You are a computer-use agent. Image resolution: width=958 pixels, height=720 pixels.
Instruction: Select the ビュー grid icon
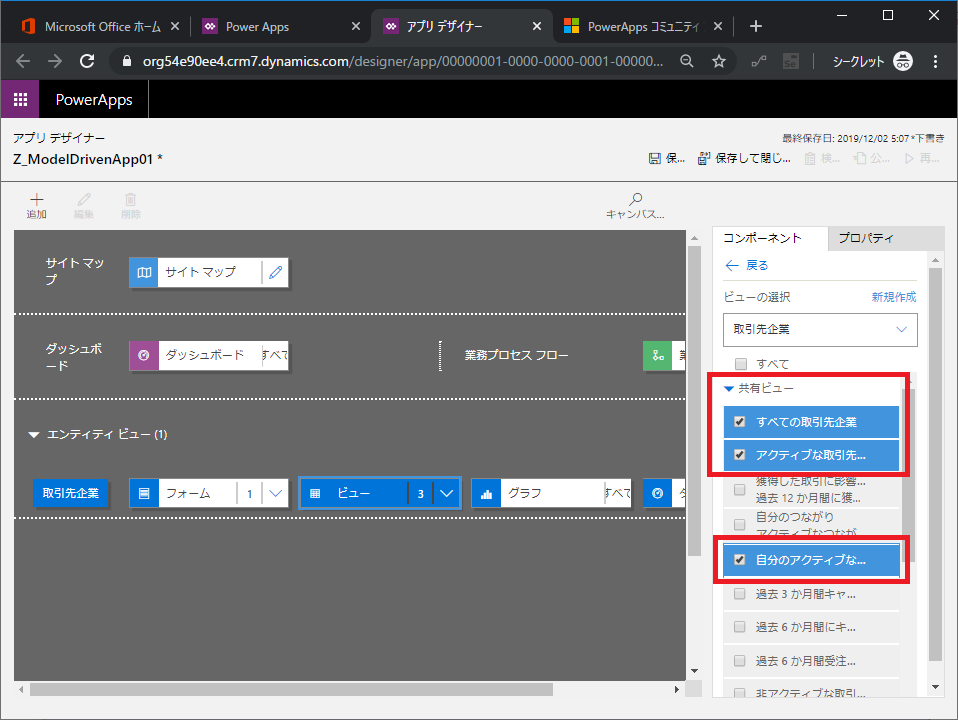[315, 493]
